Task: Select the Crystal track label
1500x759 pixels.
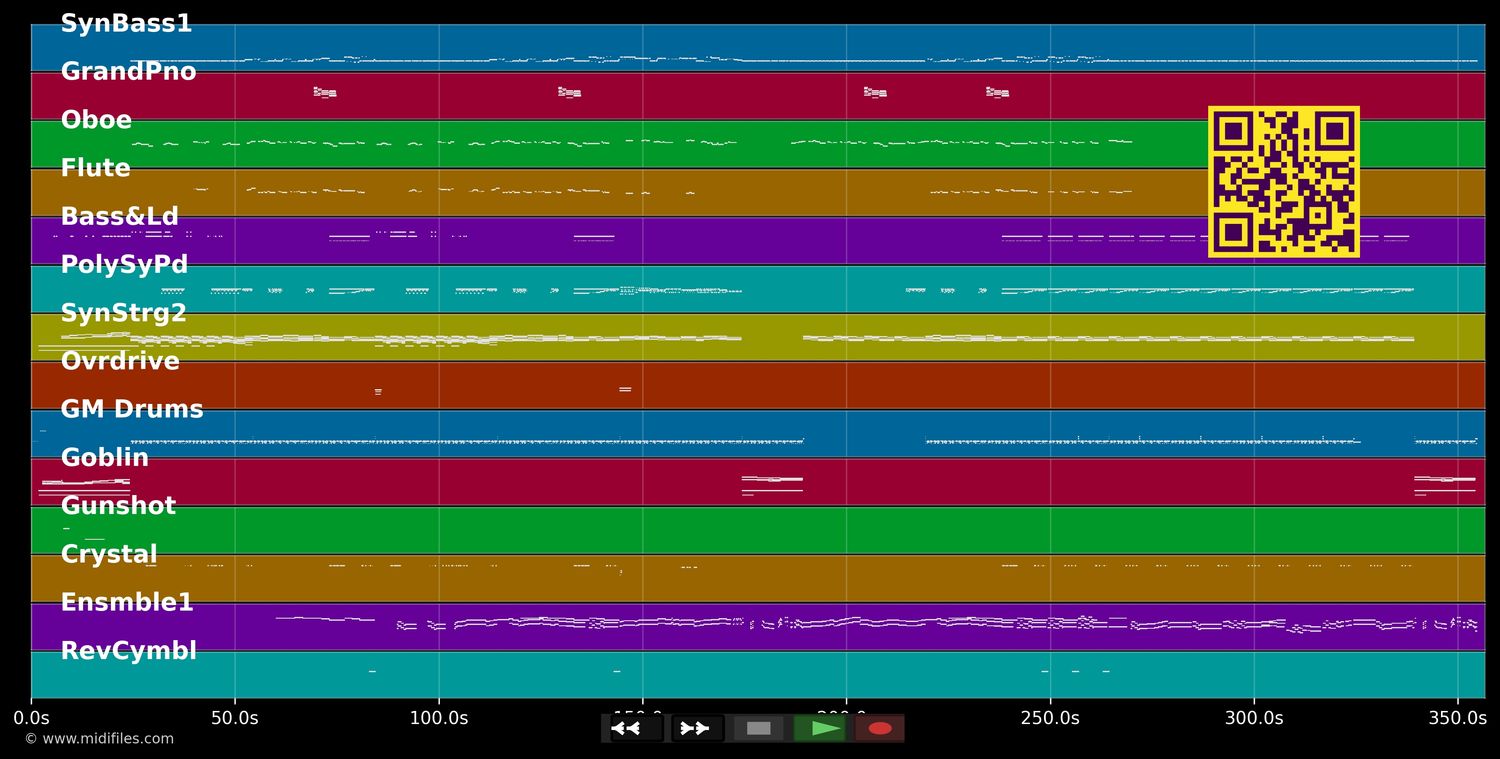Action: tap(109, 554)
